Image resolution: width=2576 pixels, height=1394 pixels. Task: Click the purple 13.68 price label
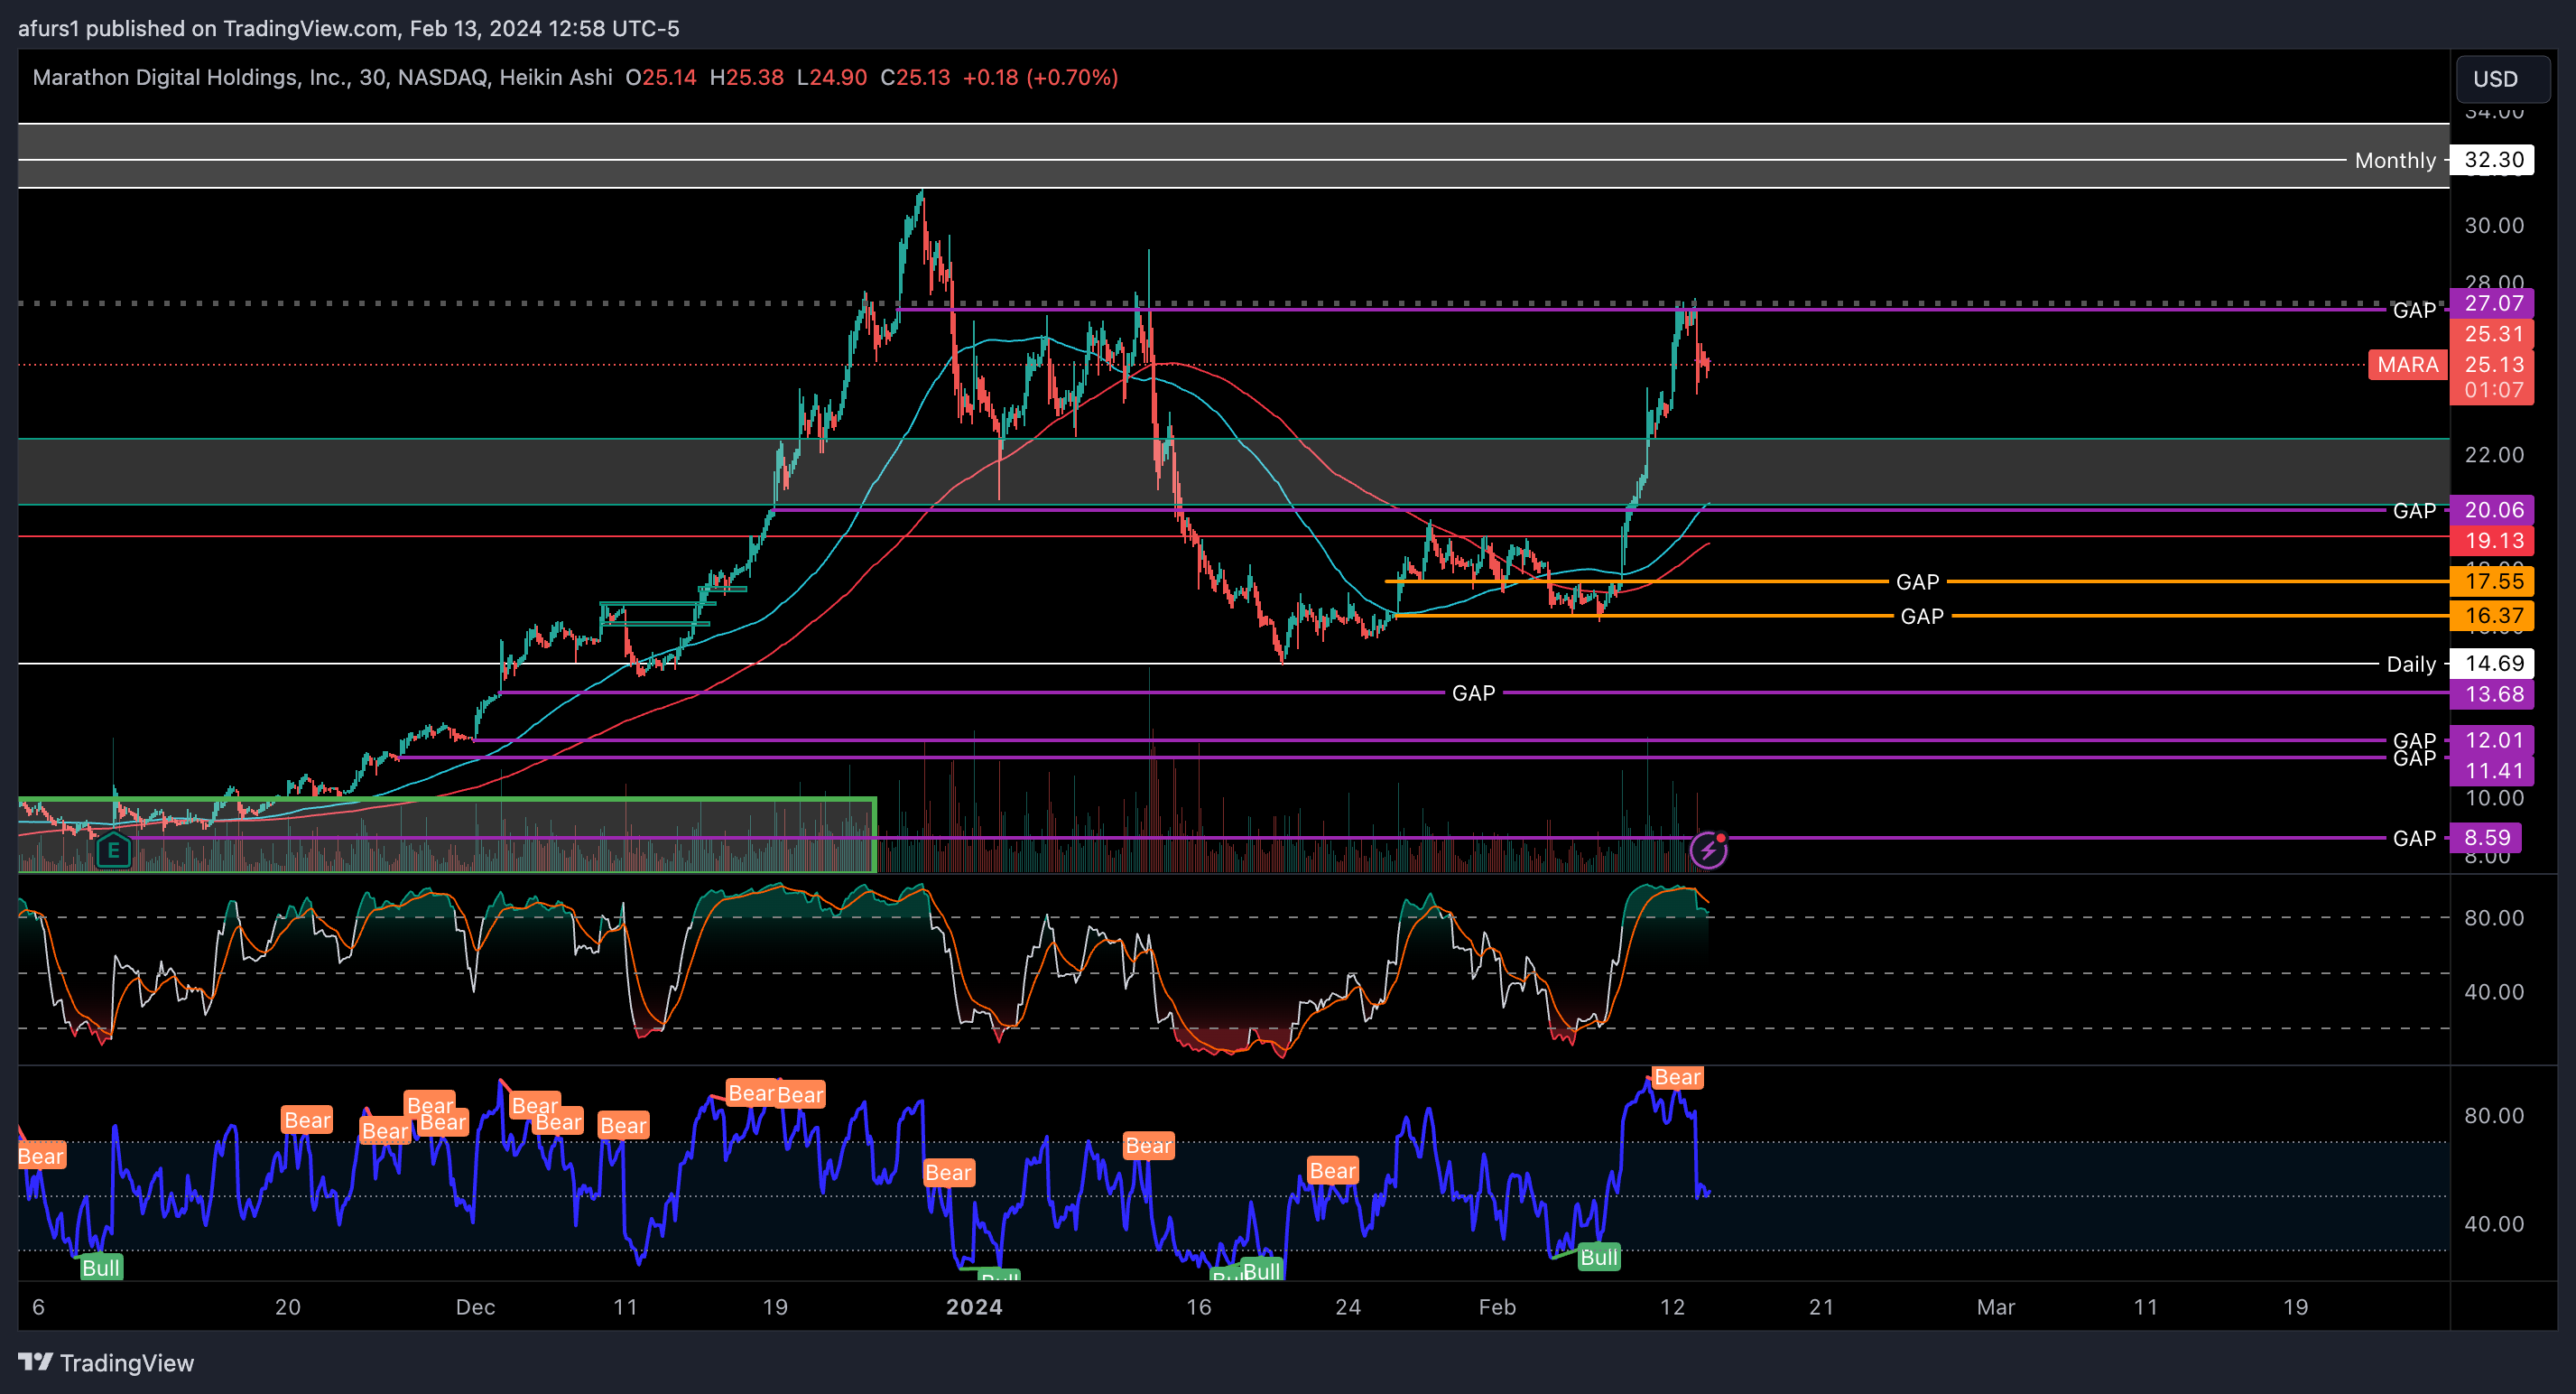pos(2492,694)
